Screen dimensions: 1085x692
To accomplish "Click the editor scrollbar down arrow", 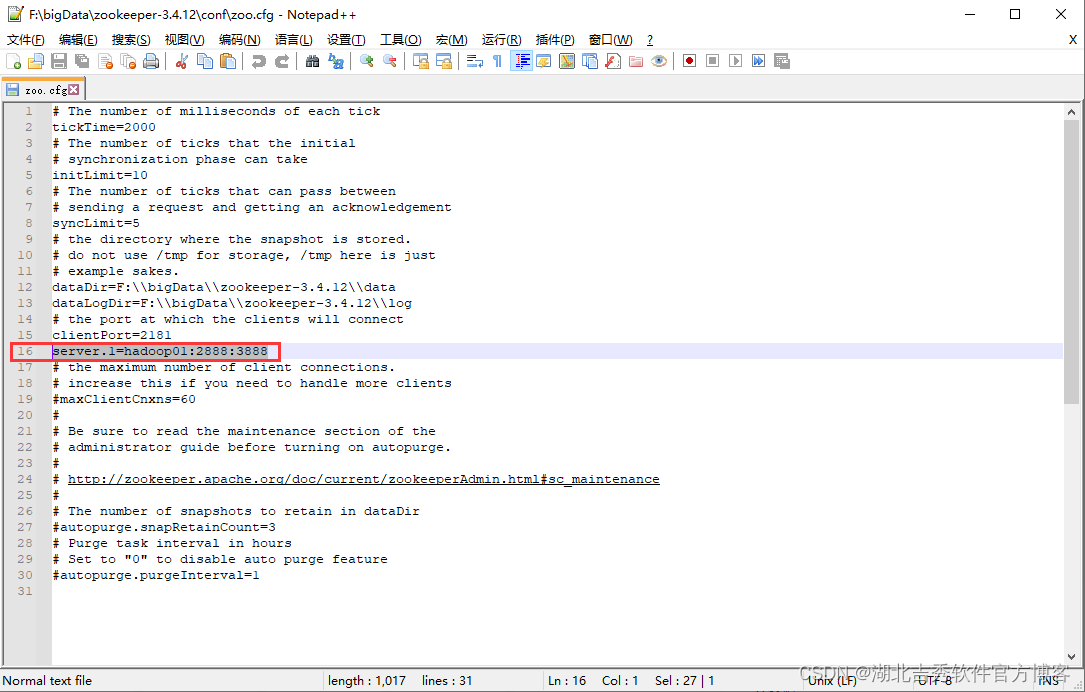I will pyautogui.click(x=1071, y=657).
